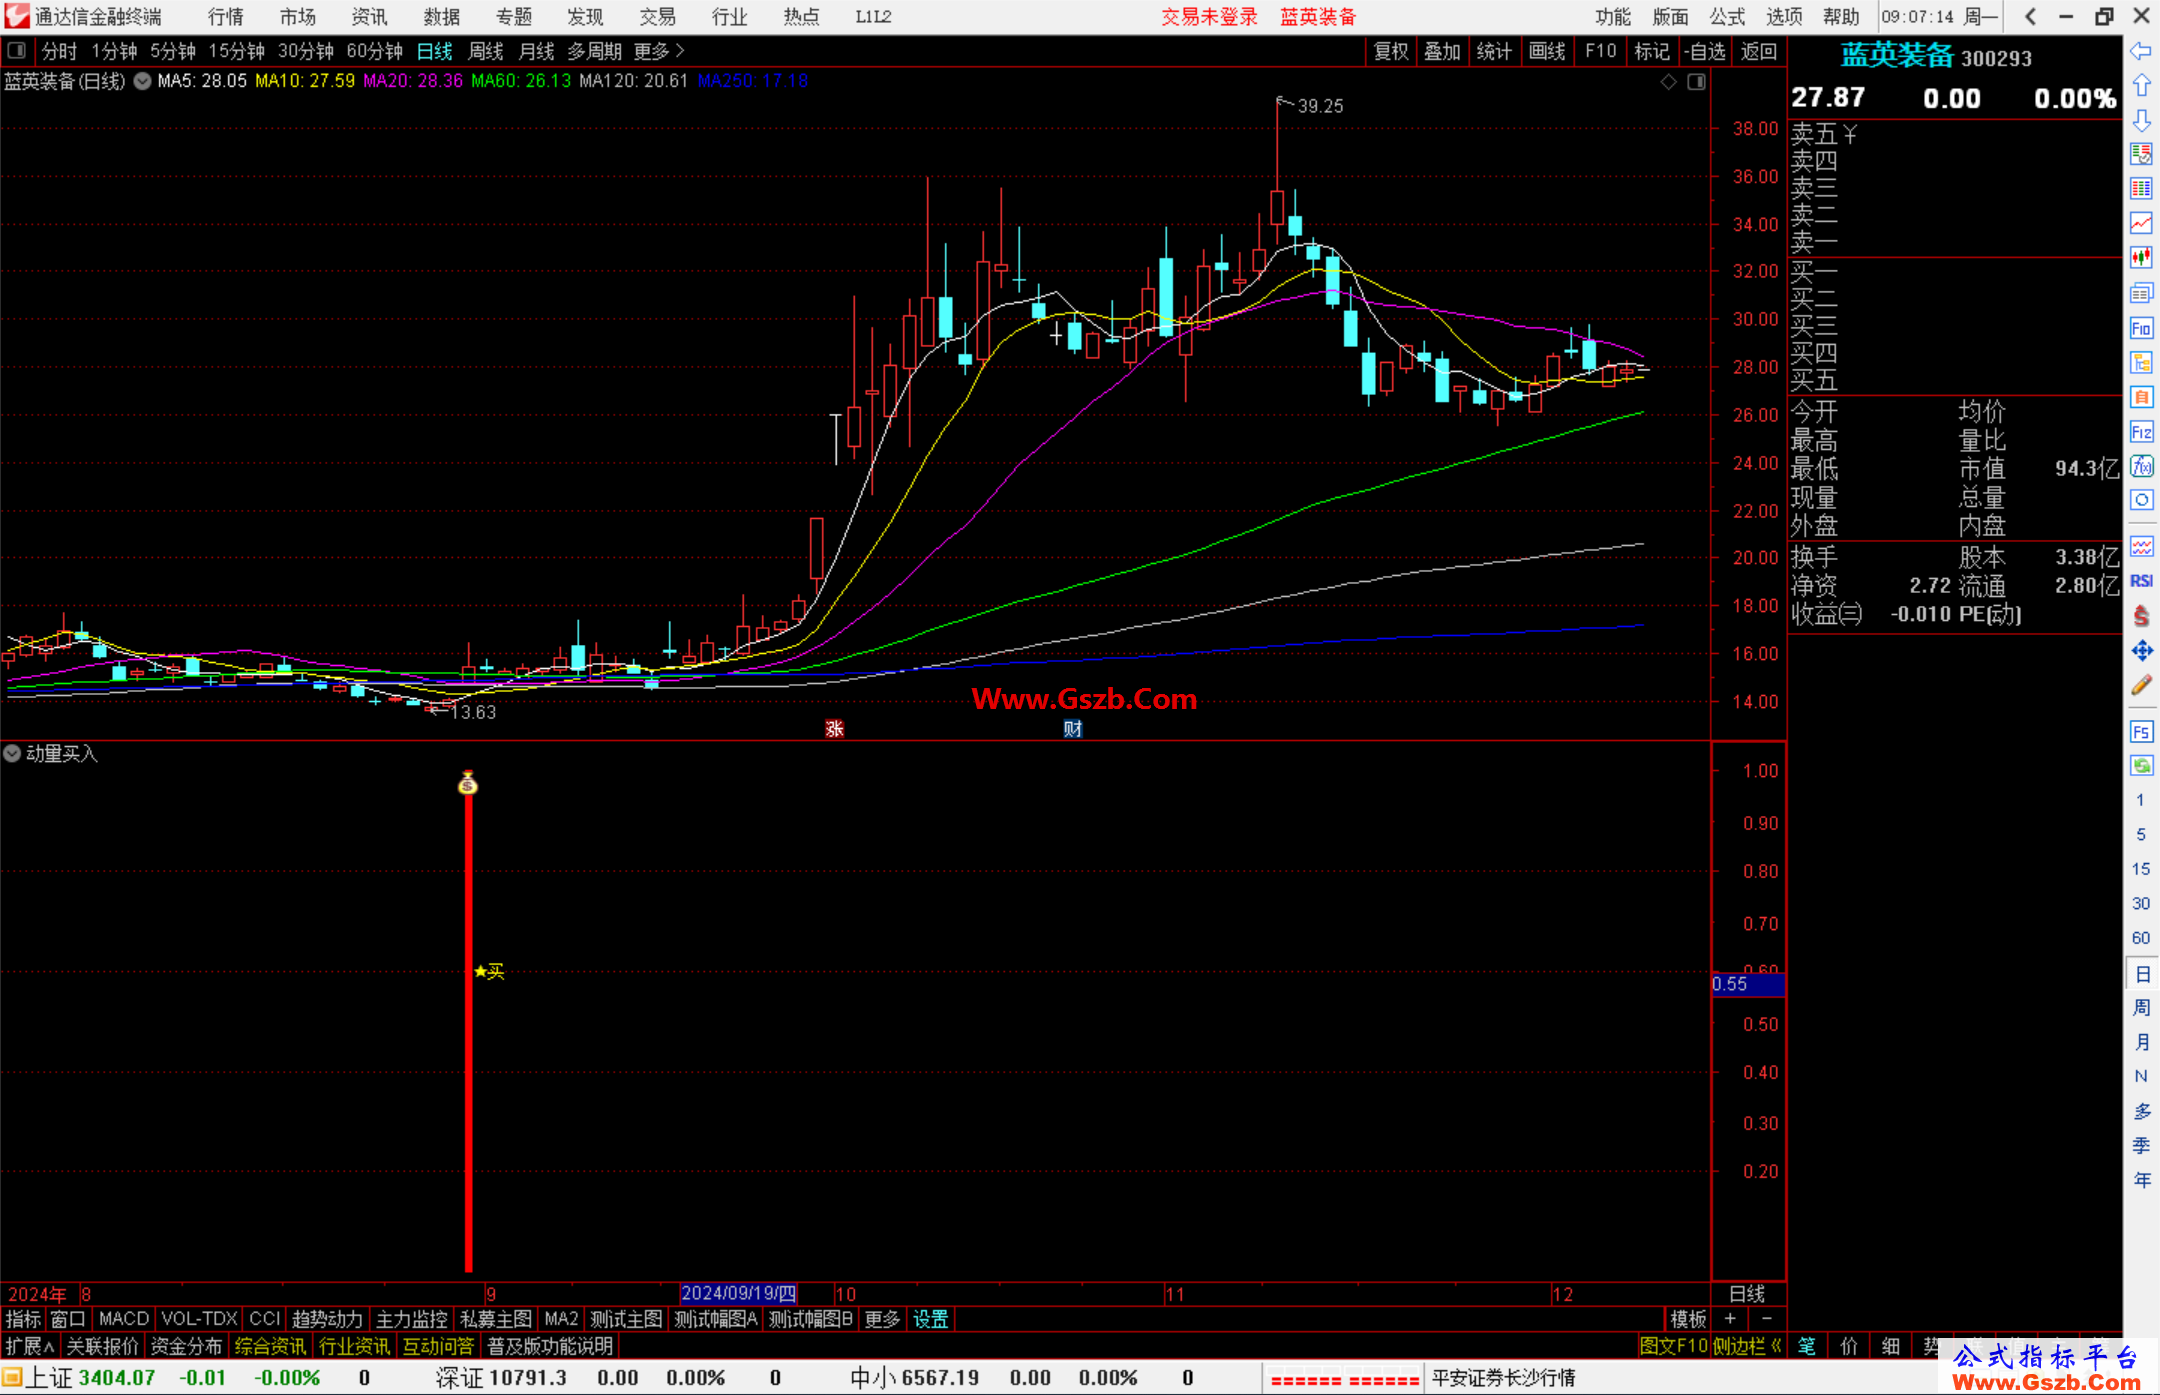Viewport: 2160px width, 1395px height.
Task: Open the 市场 menu
Action: pyautogui.click(x=298, y=17)
